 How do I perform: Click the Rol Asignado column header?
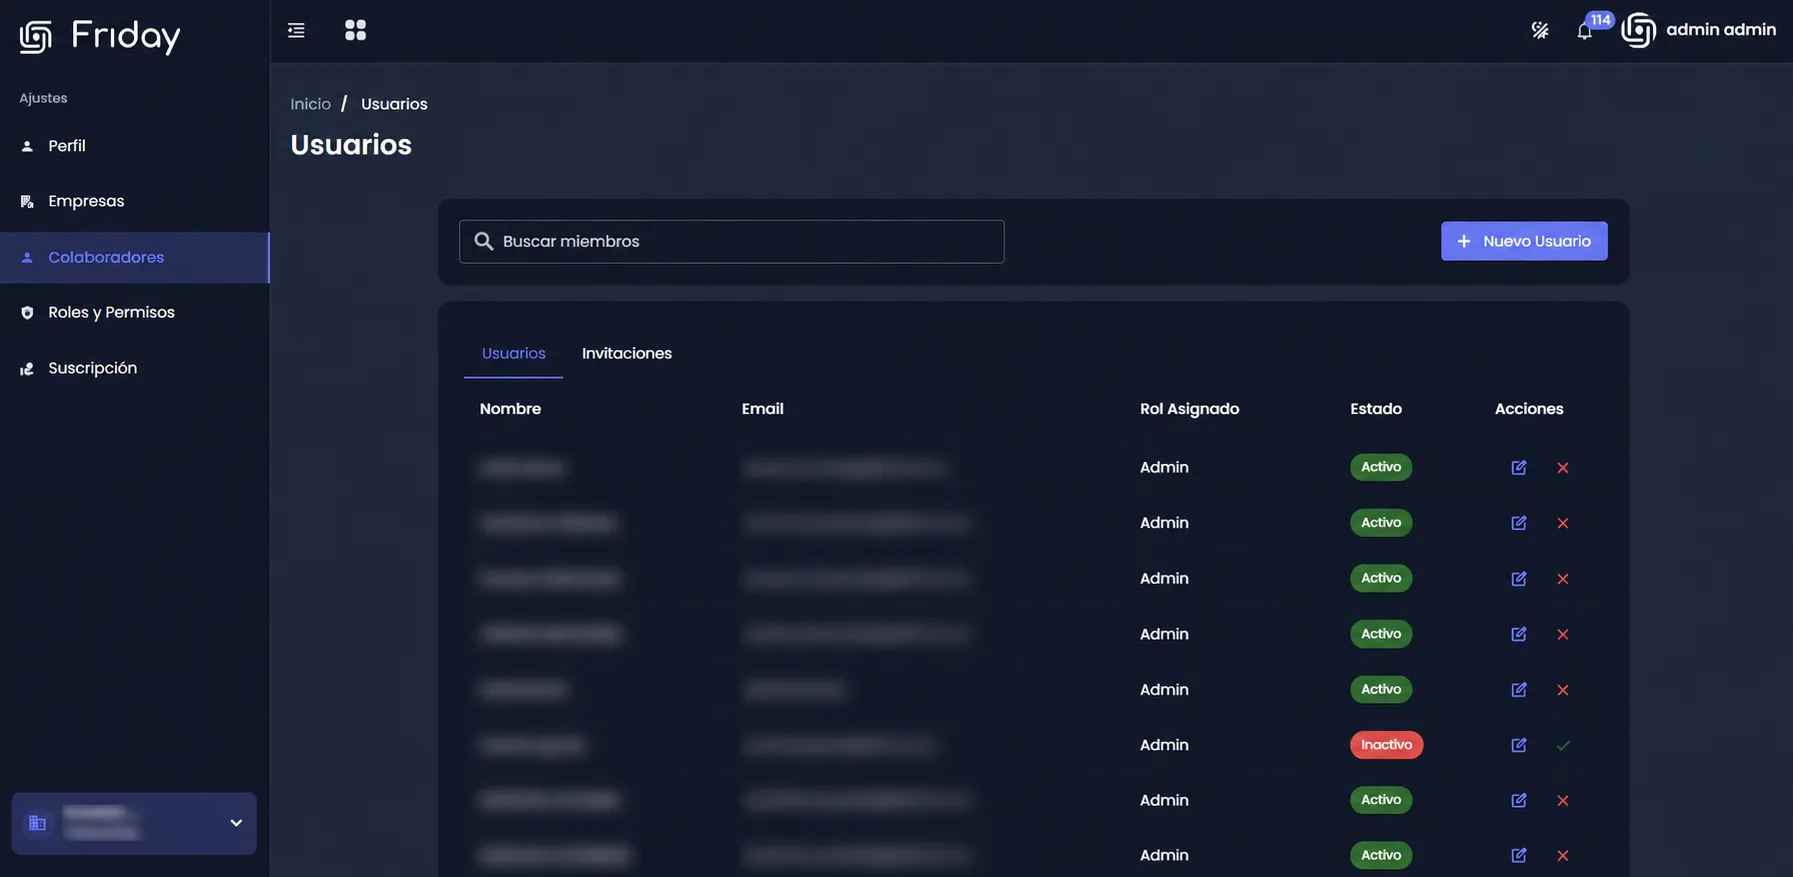(1189, 409)
